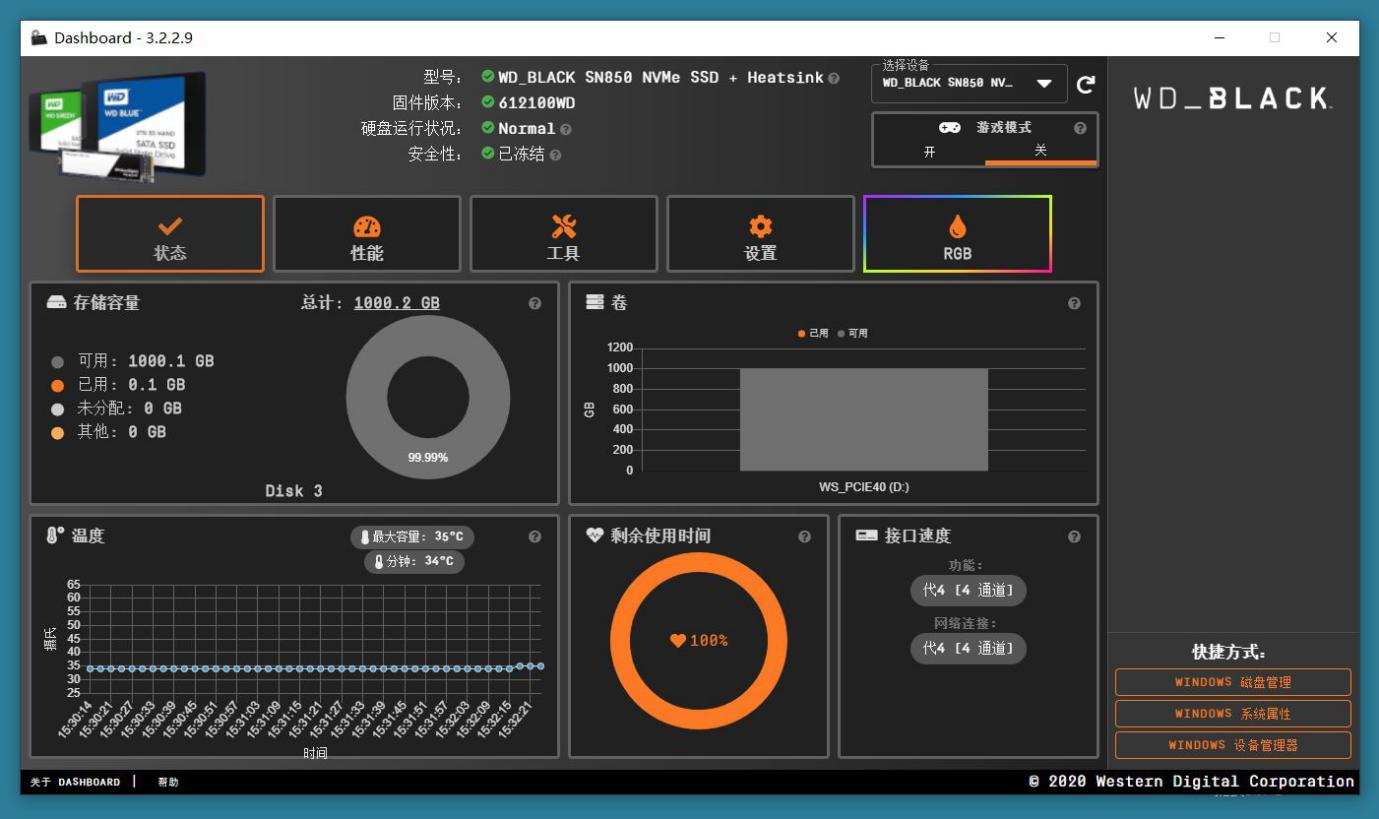Viewport: 1379px width, 819px height.
Task: Turn game mode off with 关
Action: click(1040, 150)
